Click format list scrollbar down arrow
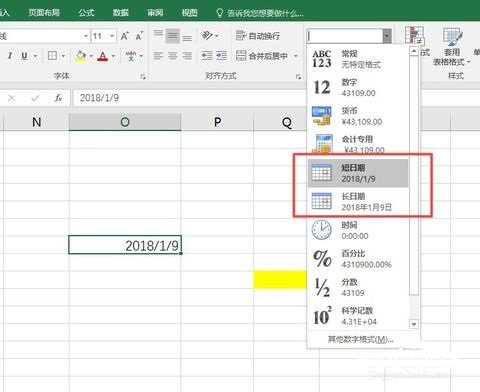The image size is (480, 392). tap(414, 324)
